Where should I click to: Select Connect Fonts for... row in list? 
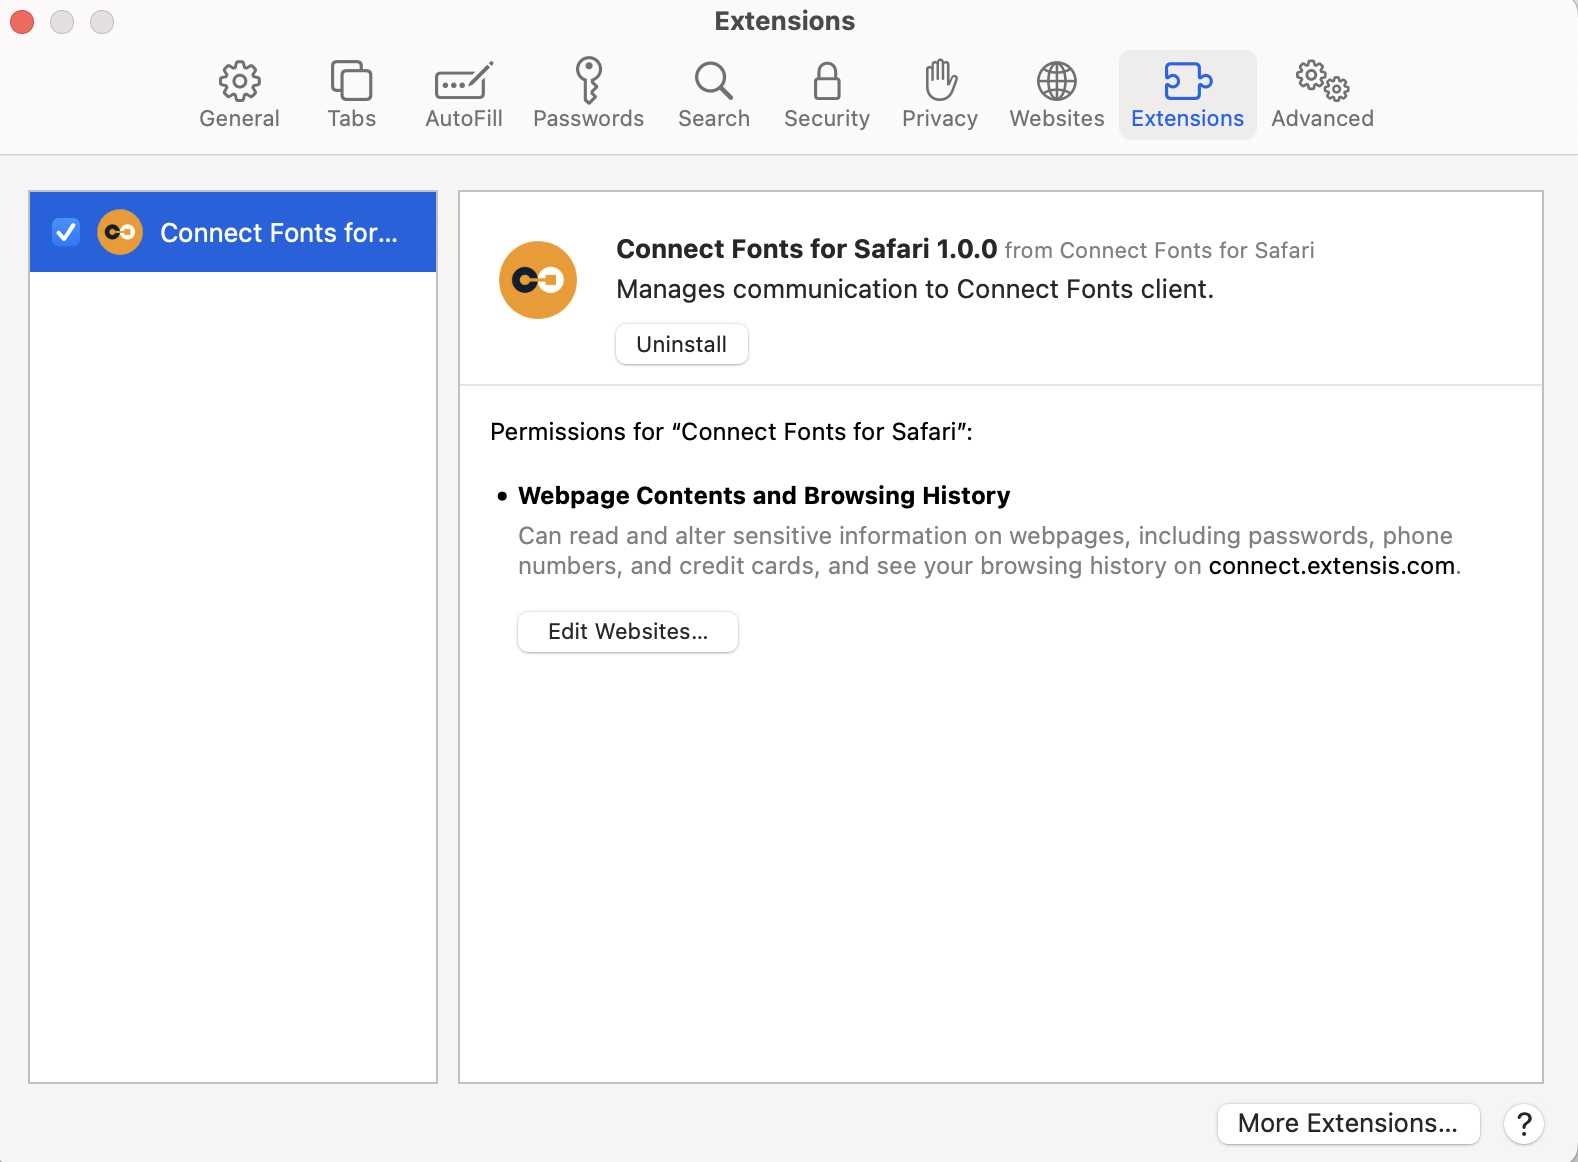233,232
